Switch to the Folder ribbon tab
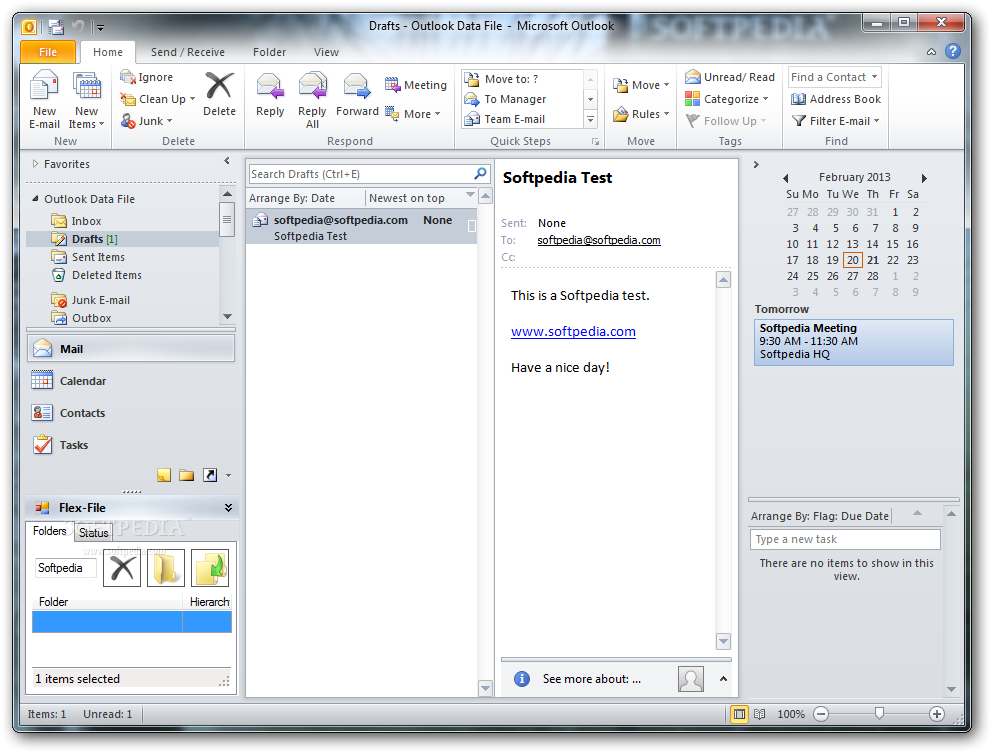 [x=270, y=52]
